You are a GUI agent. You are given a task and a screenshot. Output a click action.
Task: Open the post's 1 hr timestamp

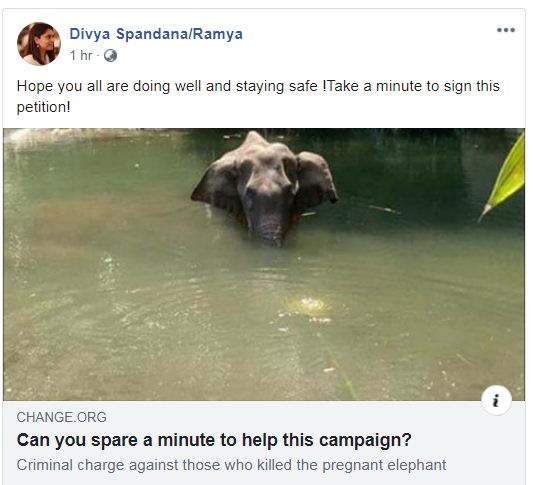point(81,55)
